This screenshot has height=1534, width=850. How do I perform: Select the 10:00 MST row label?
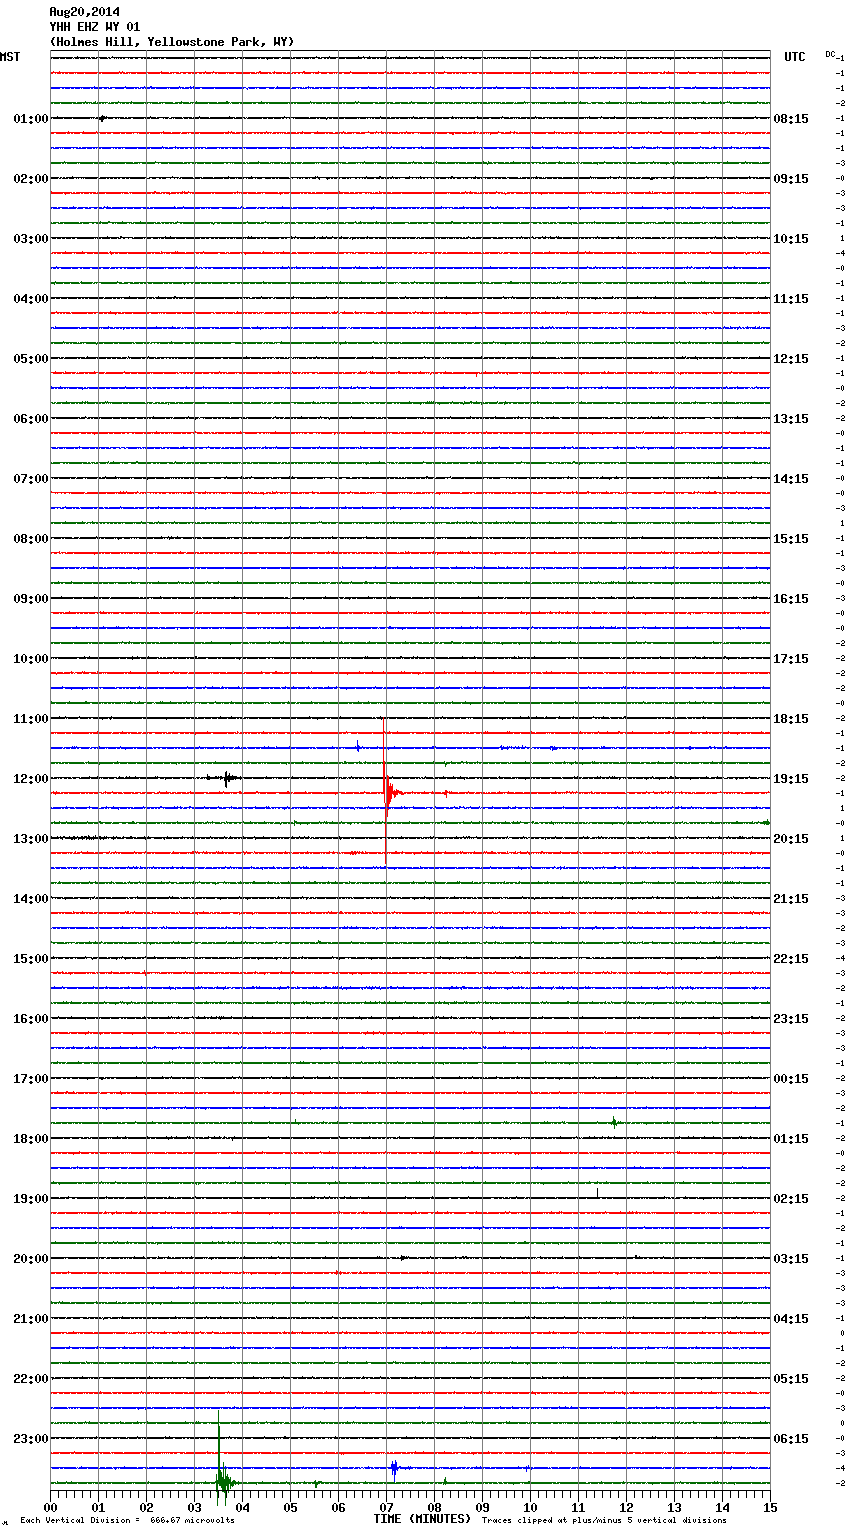[x=30, y=659]
